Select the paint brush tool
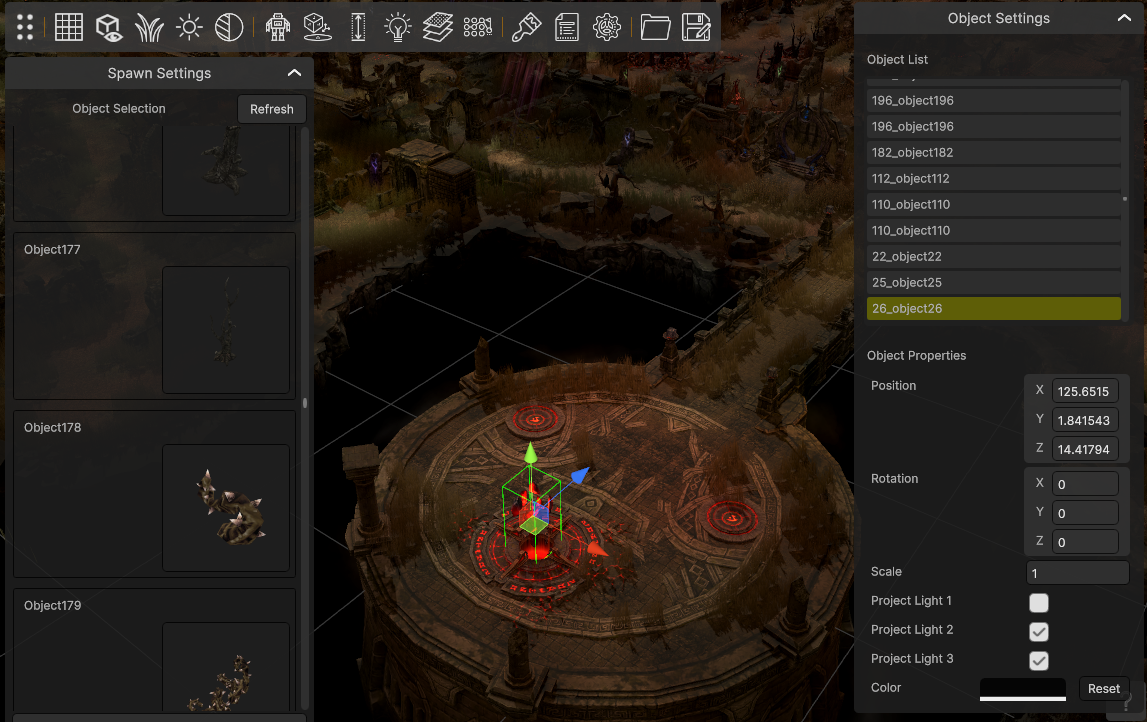Image resolution: width=1147 pixels, height=722 pixels. [x=526, y=28]
